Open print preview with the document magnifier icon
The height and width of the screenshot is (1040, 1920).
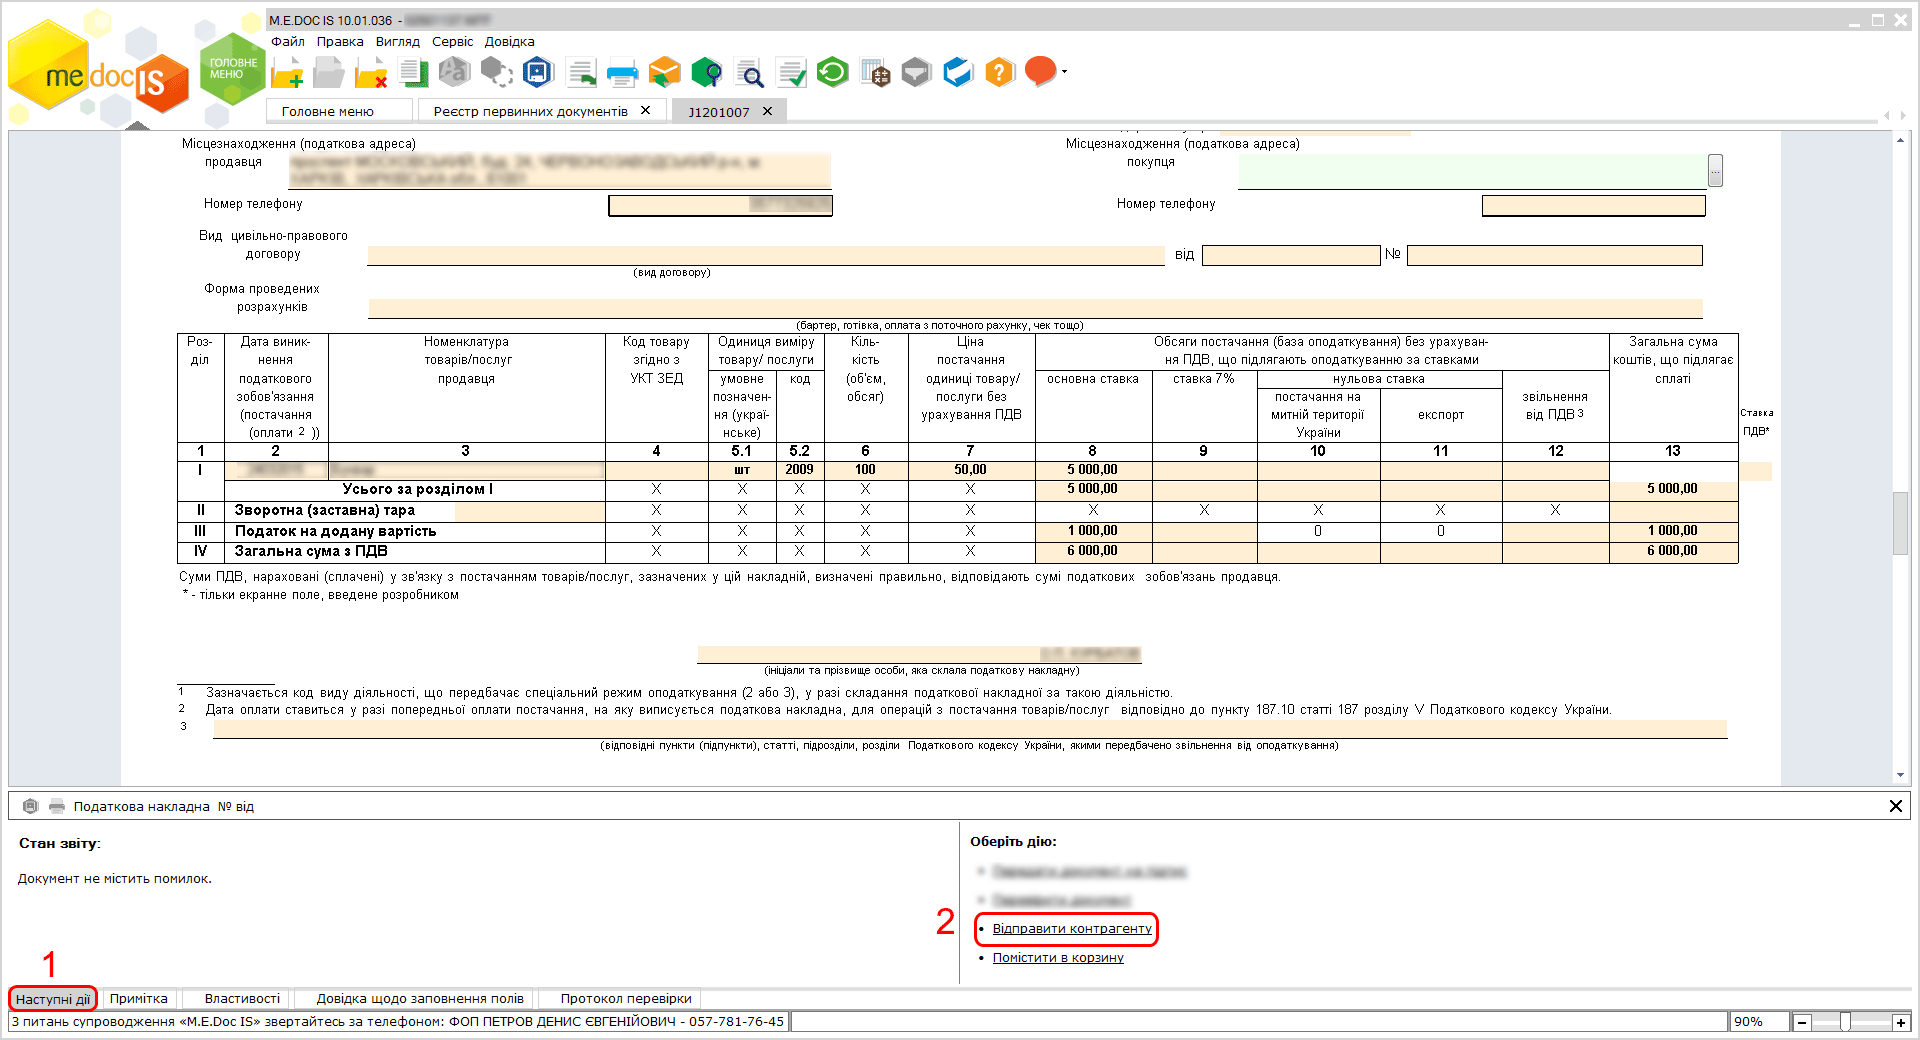click(749, 73)
